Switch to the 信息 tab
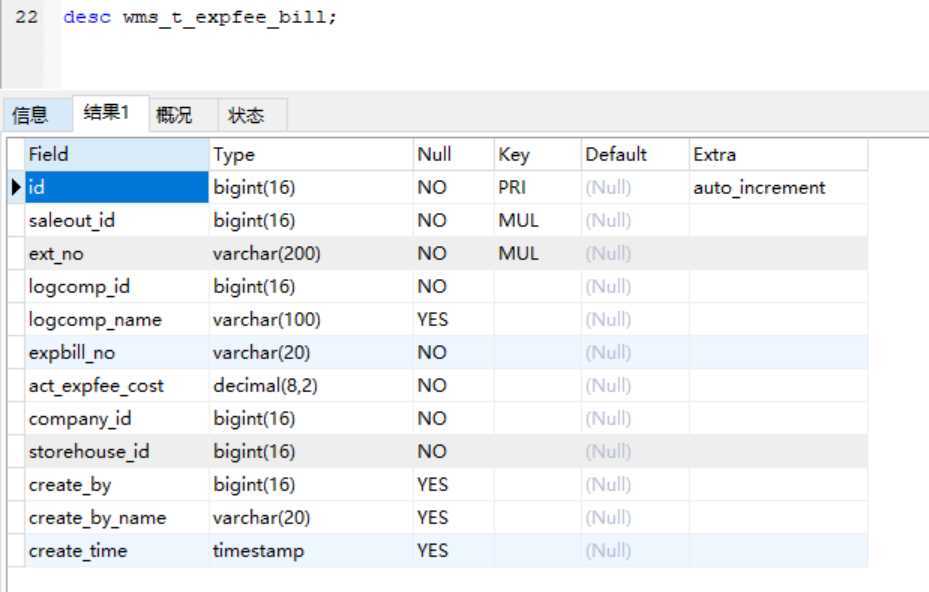The image size is (929, 592). tap(37, 114)
